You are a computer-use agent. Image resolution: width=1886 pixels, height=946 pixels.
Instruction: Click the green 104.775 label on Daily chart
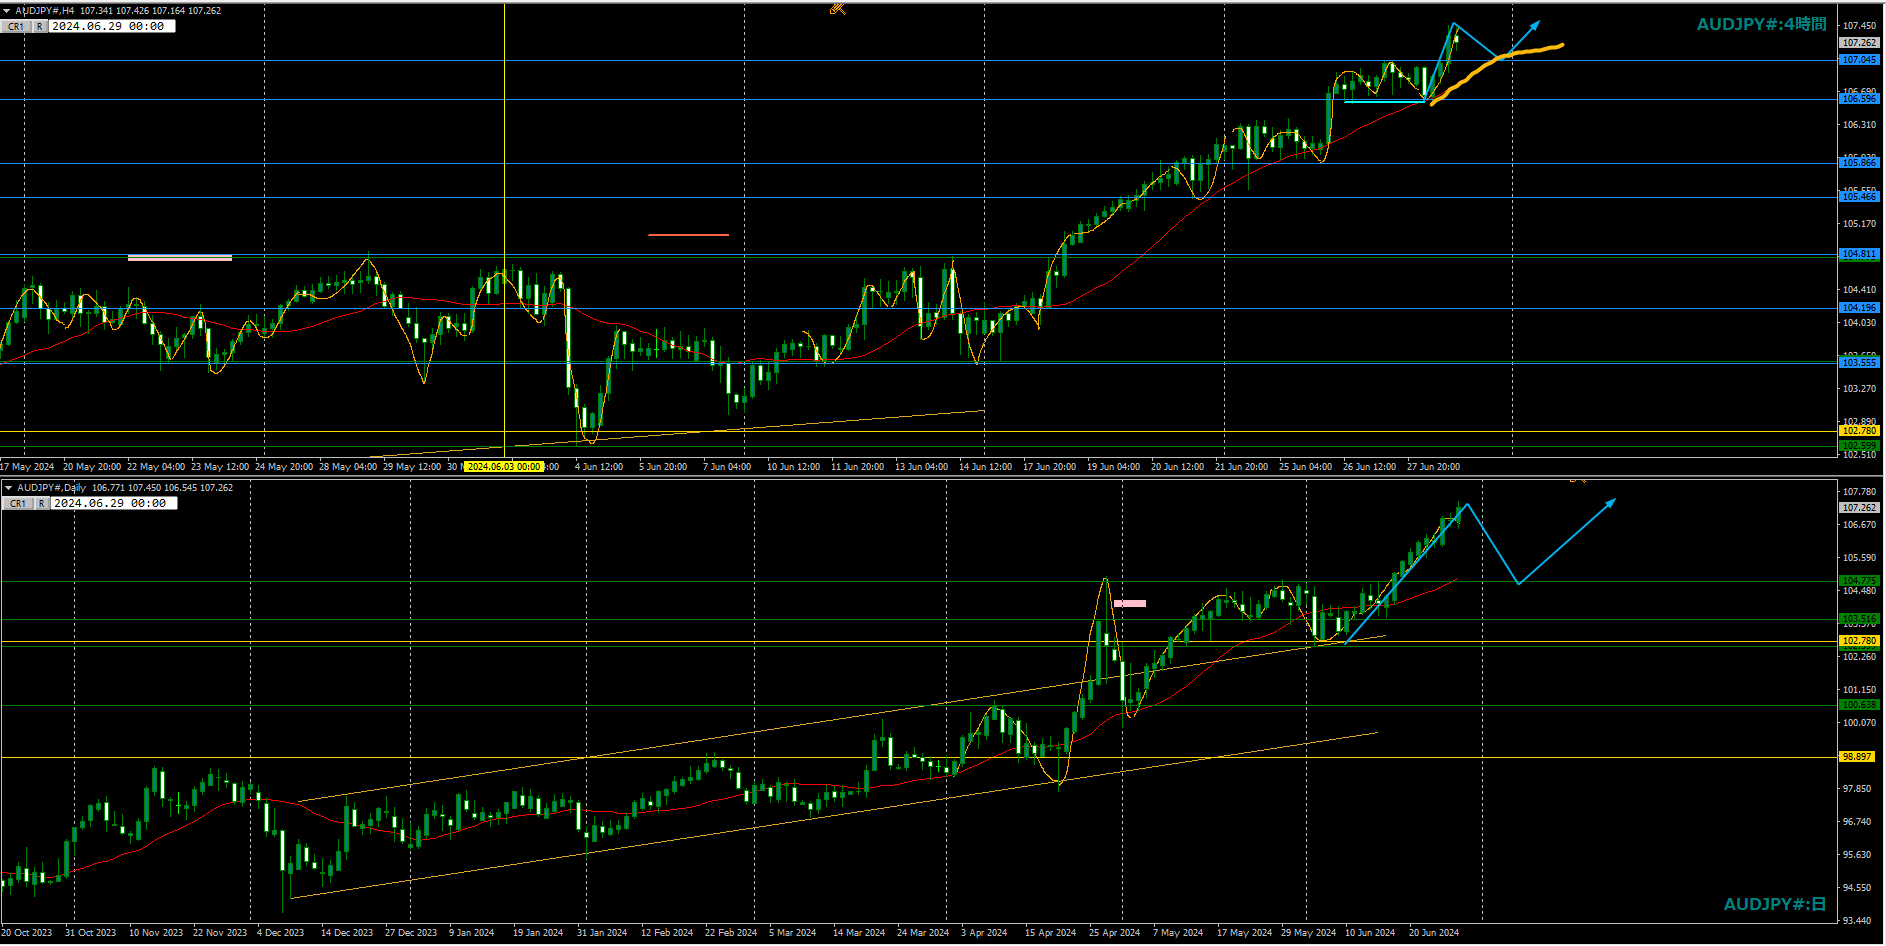pyautogui.click(x=1860, y=581)
